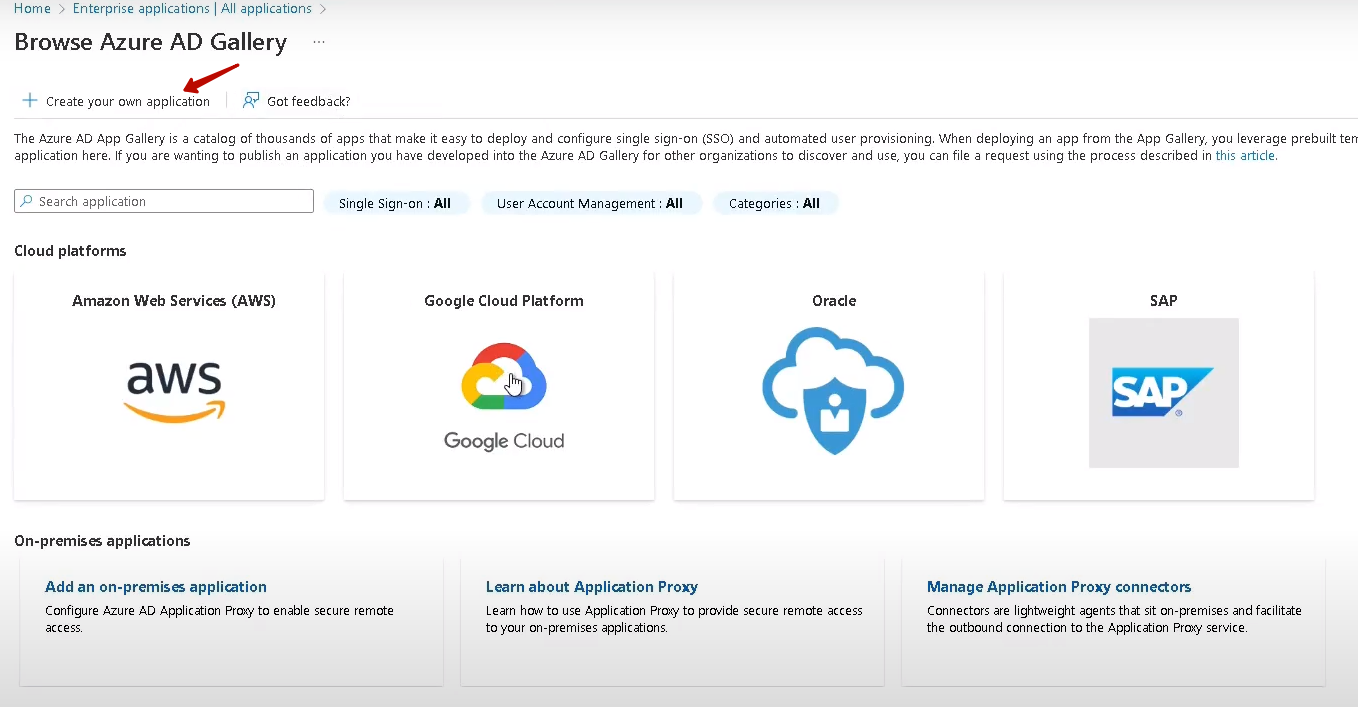Viewport: 1358px width, 707px height.
Task: Open the 'this article' link
Action: pos(1245,156)
